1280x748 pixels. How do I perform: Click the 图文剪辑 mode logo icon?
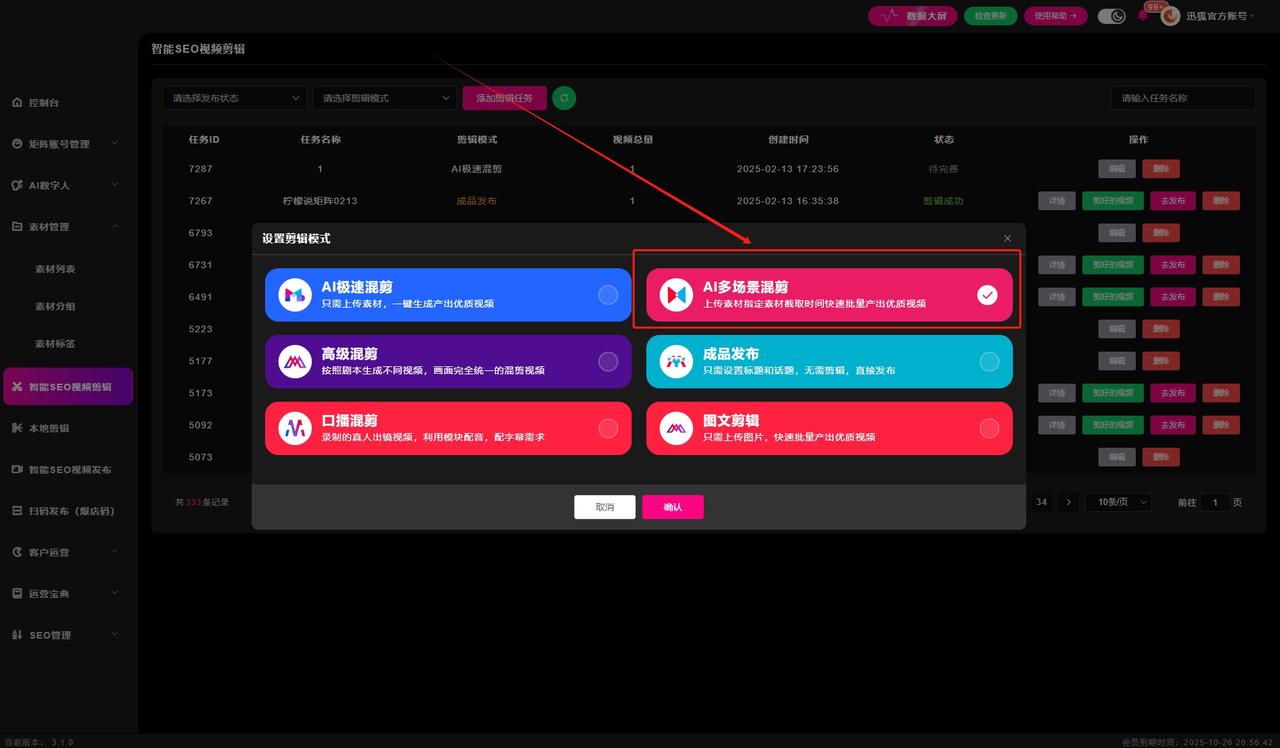point(676,428)
